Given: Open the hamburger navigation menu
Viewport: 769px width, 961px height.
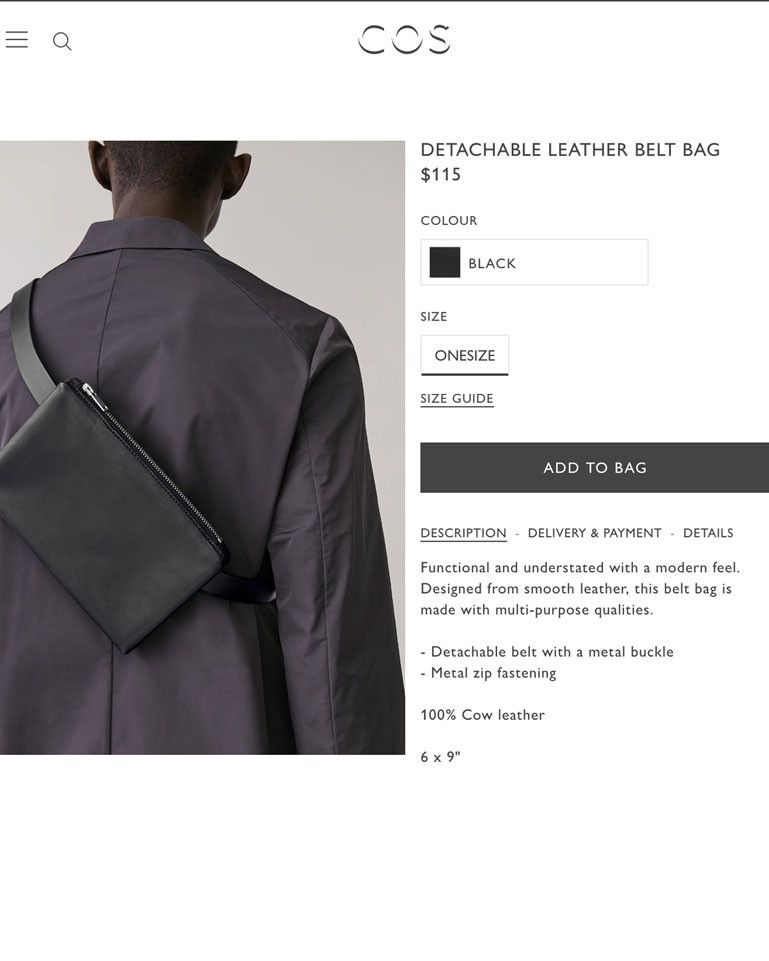Looking at the screenshot, I should tap(17, 40).
